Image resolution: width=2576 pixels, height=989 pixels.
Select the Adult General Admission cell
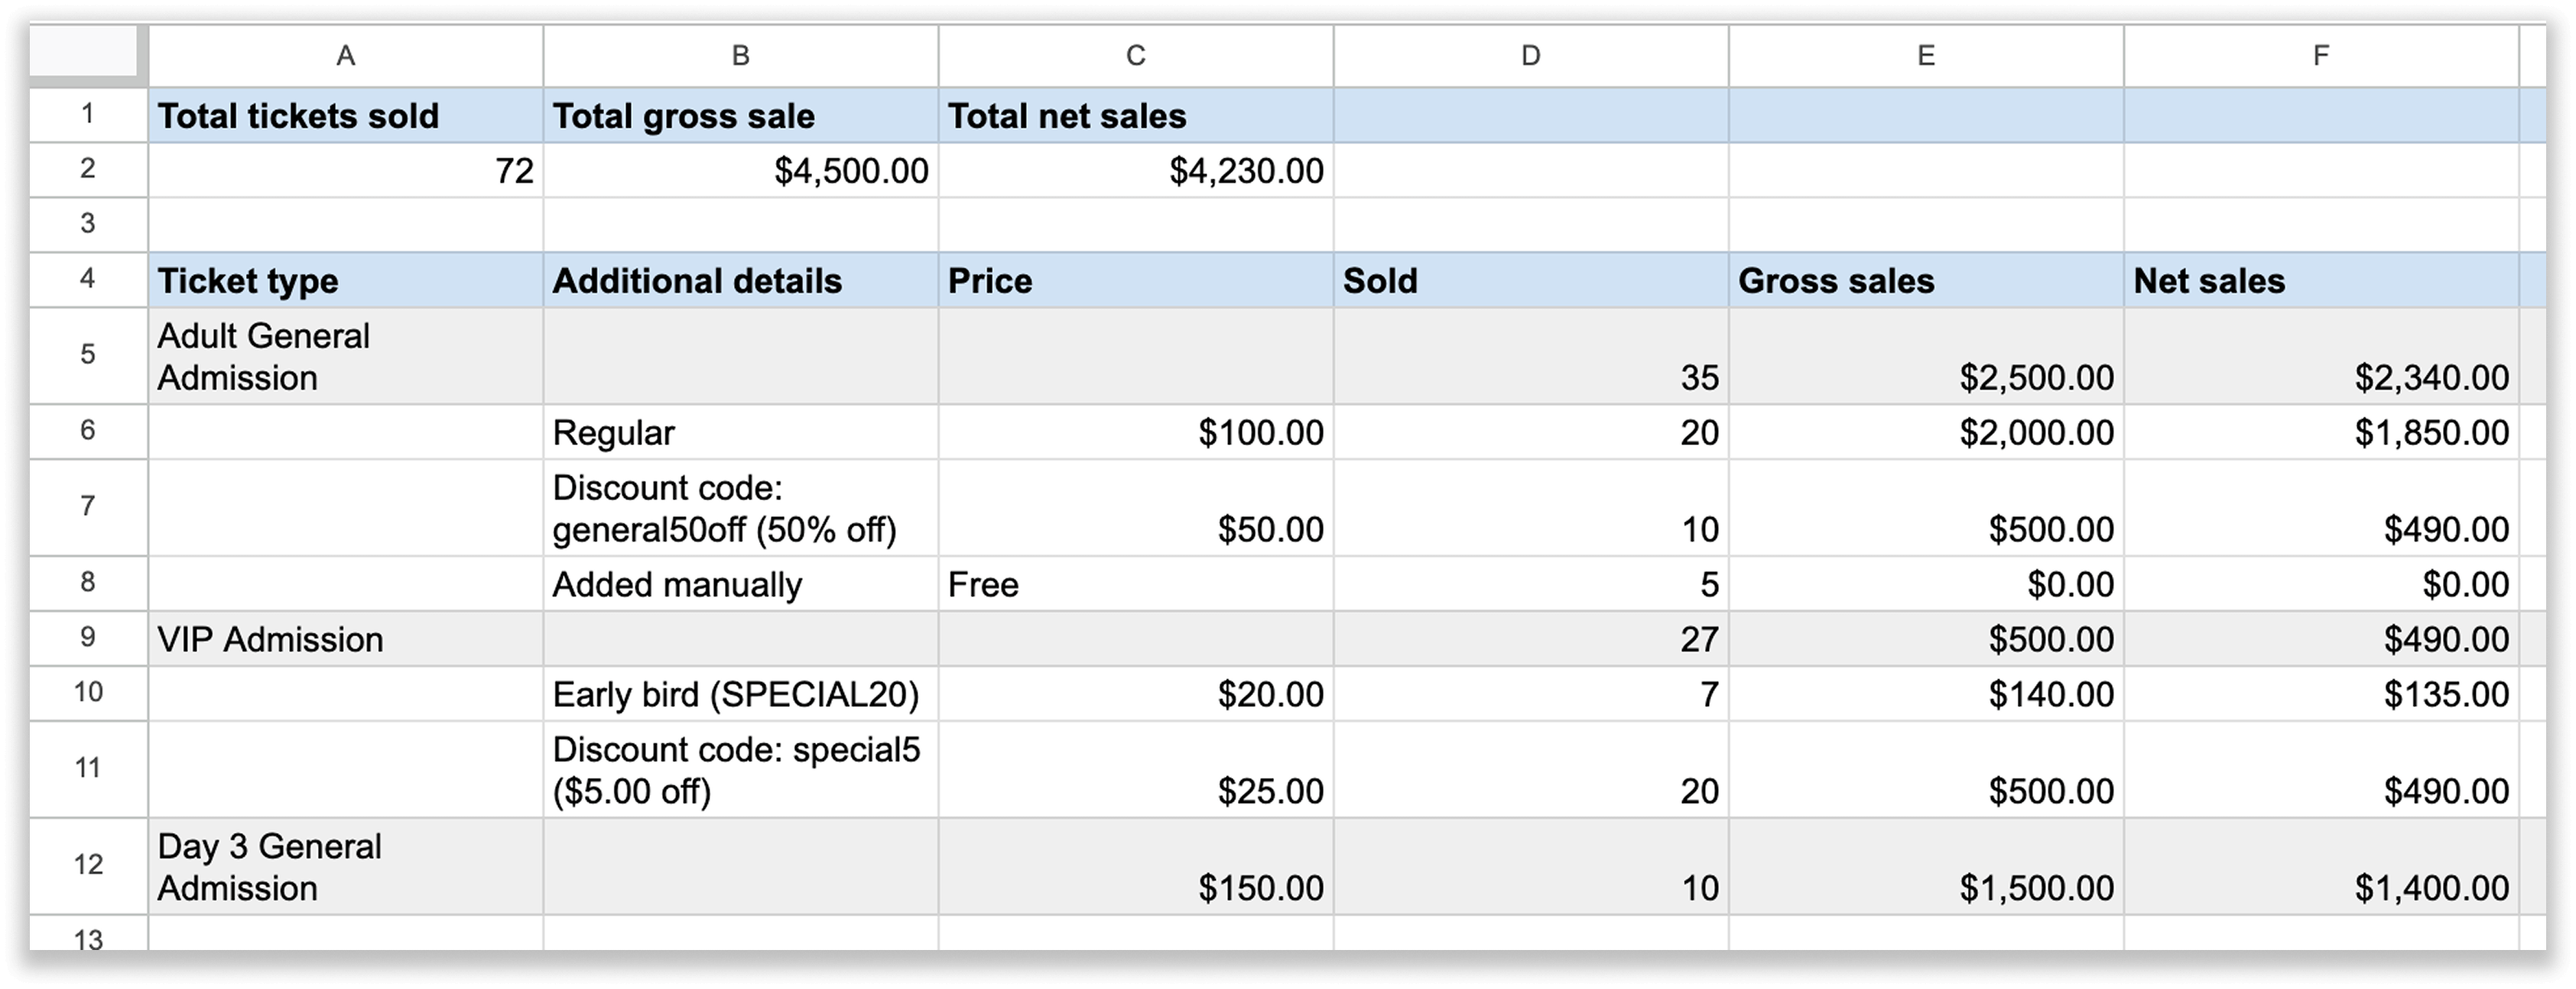[345, 357]
